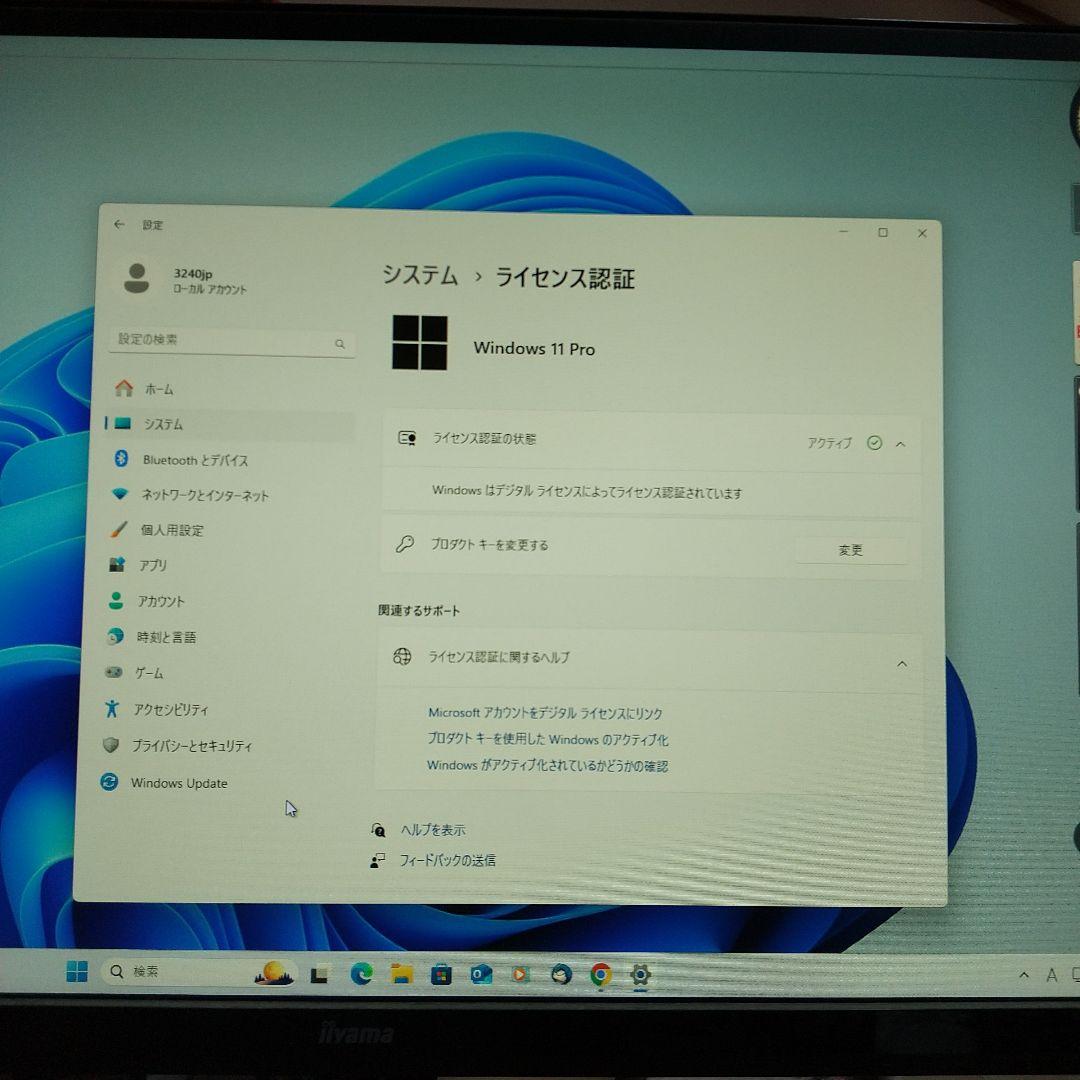Screen dimensions: 1080x1080
Task: Click the key icon beside プロダクト キーを変更する
Action: pos(405,544)
